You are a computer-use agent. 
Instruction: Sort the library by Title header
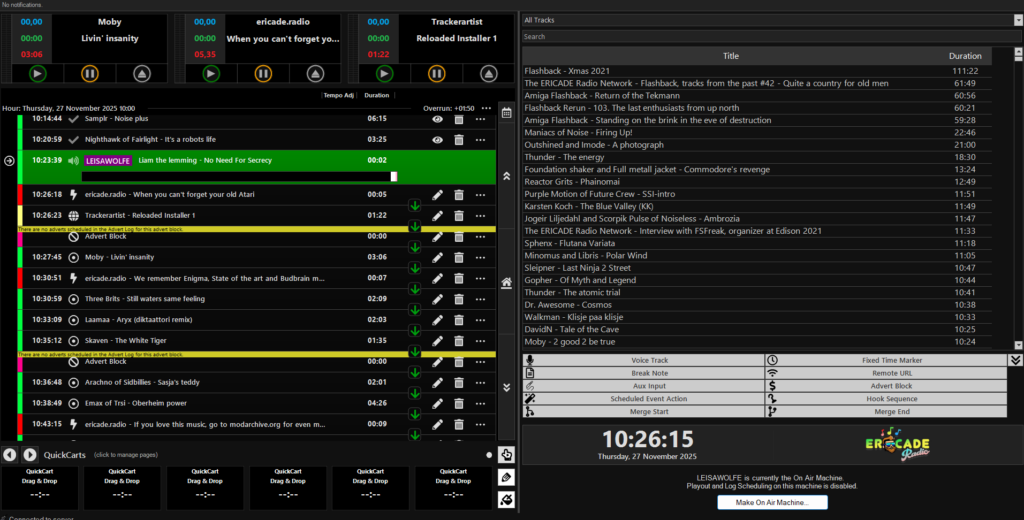click(x=730, y=56)
